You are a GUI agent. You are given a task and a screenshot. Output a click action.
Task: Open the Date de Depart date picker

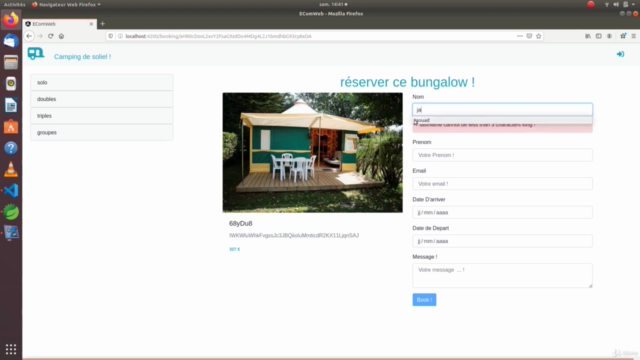point(502,241)
